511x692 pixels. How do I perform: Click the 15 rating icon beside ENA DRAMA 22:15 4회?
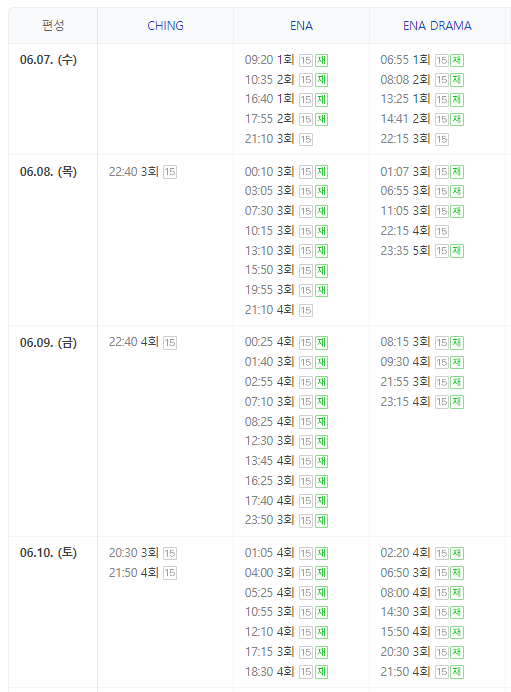point(442,231)
